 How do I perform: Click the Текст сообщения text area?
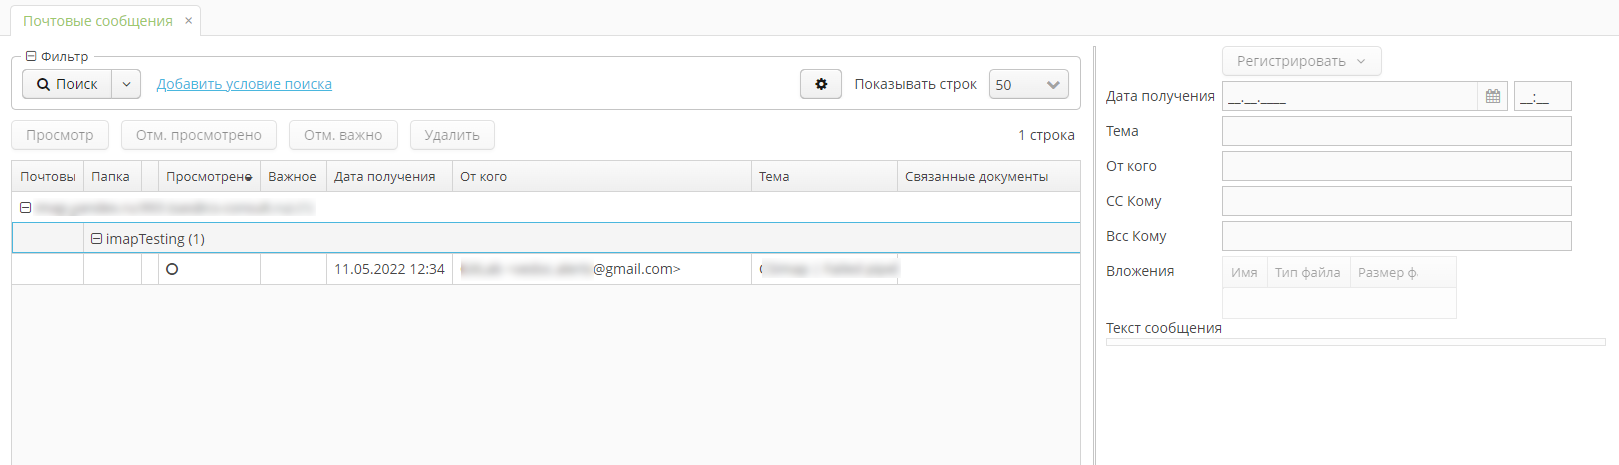(x=1355, y=342)
